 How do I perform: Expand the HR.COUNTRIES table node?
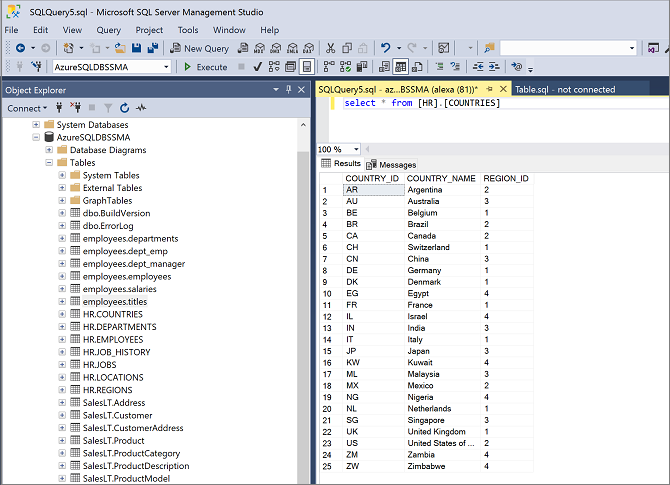[61, 314]
